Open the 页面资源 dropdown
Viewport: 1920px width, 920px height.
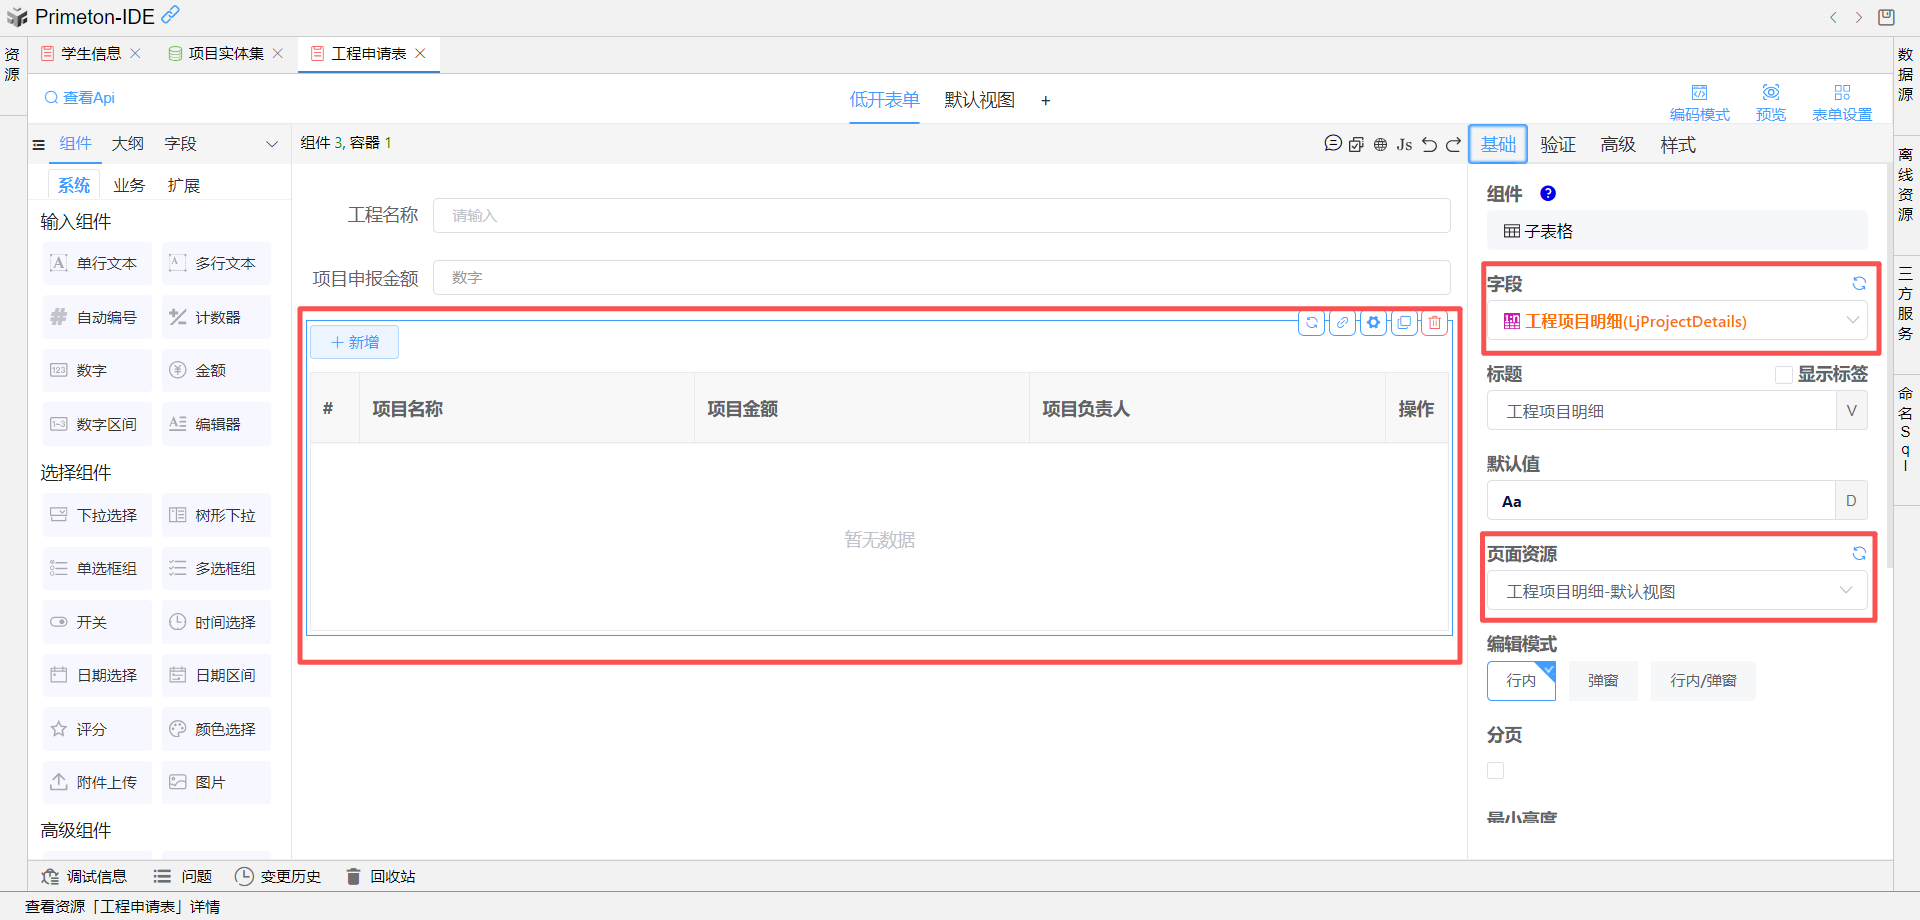[x=1845, y=591]
